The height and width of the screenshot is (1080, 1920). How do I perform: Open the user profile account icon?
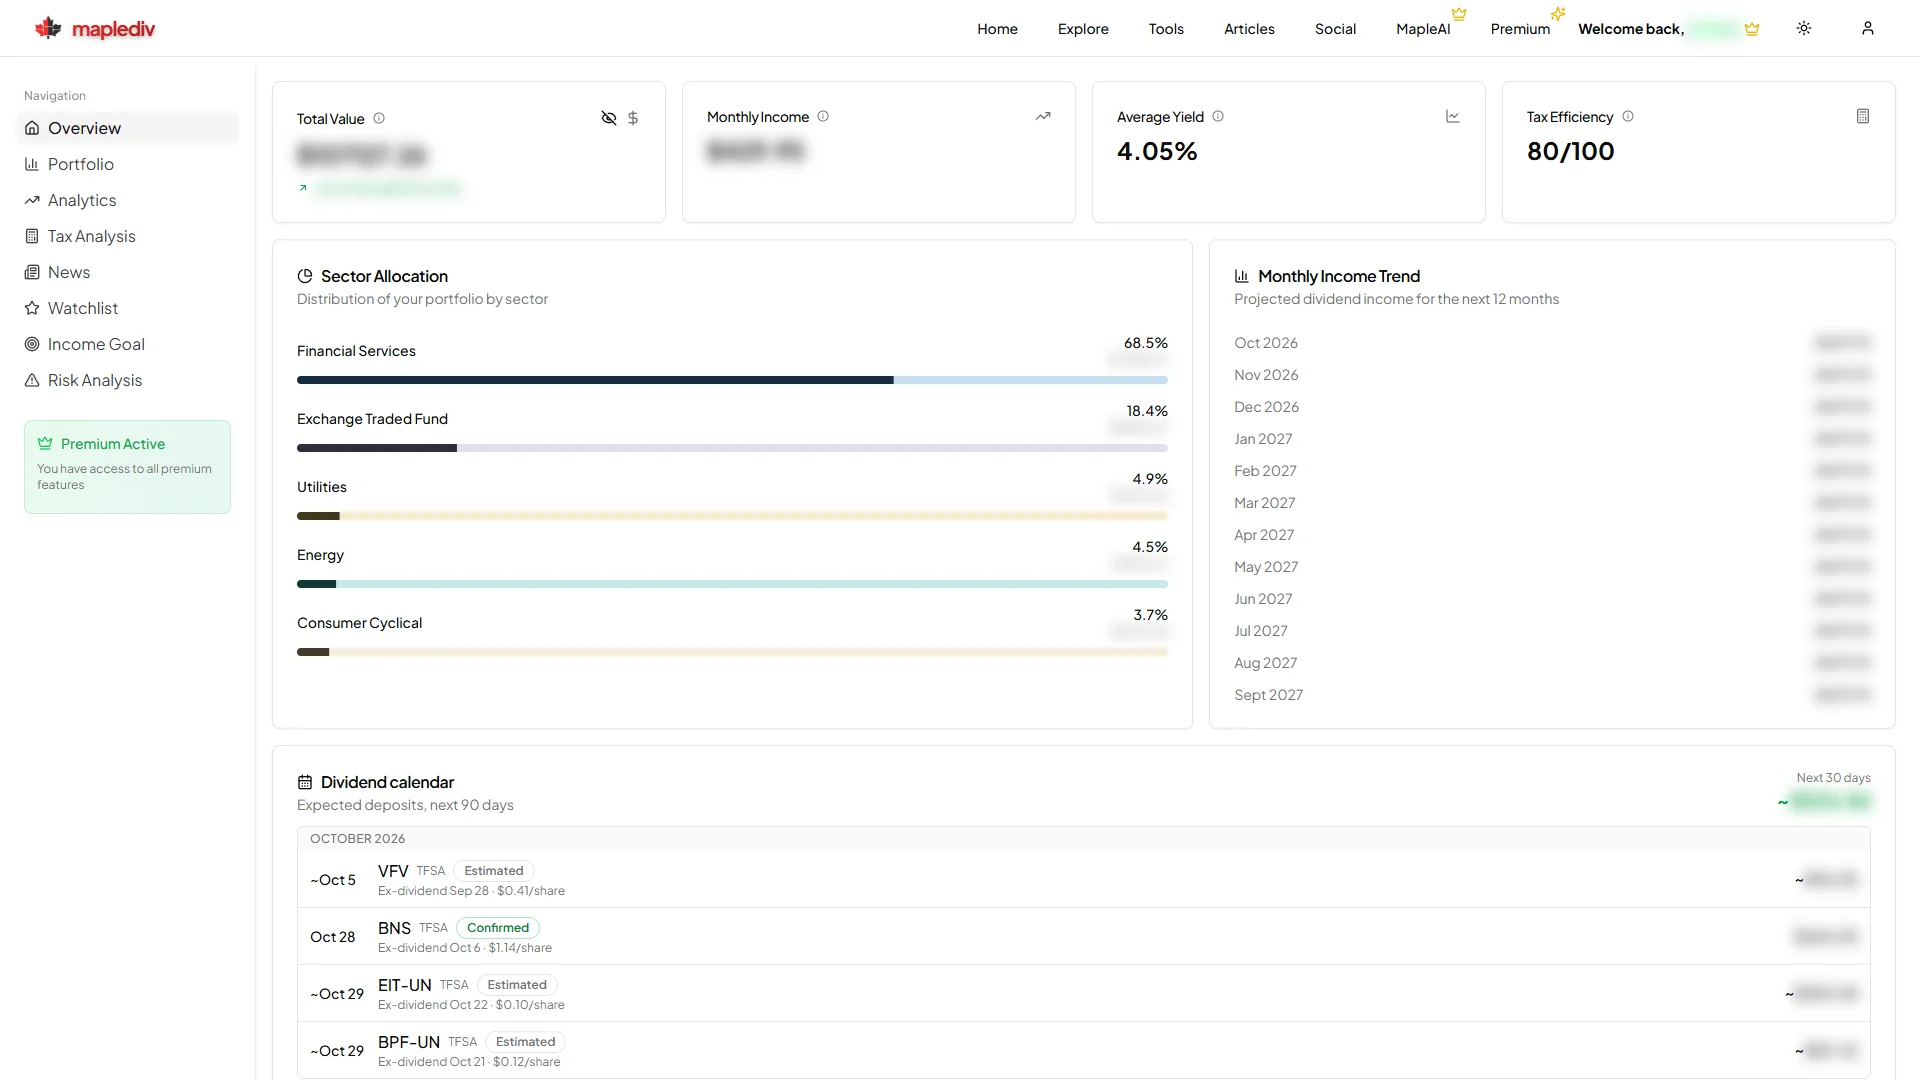pos(1868,28)
